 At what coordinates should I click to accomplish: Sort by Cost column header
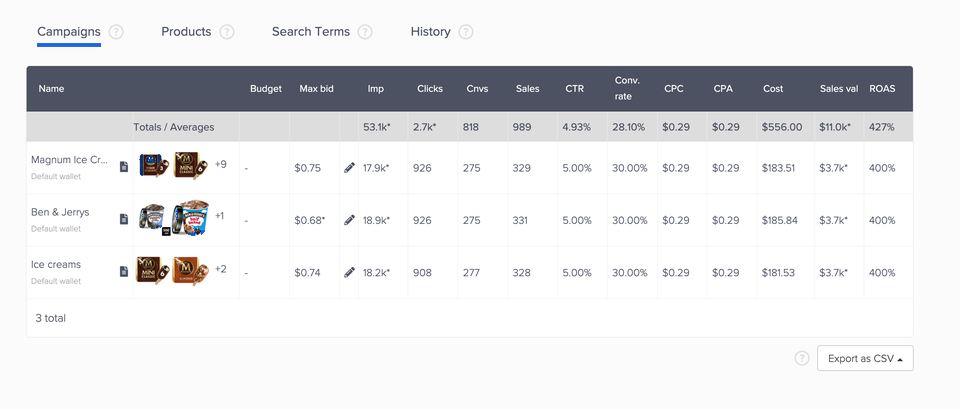click(x=773, y=89)
